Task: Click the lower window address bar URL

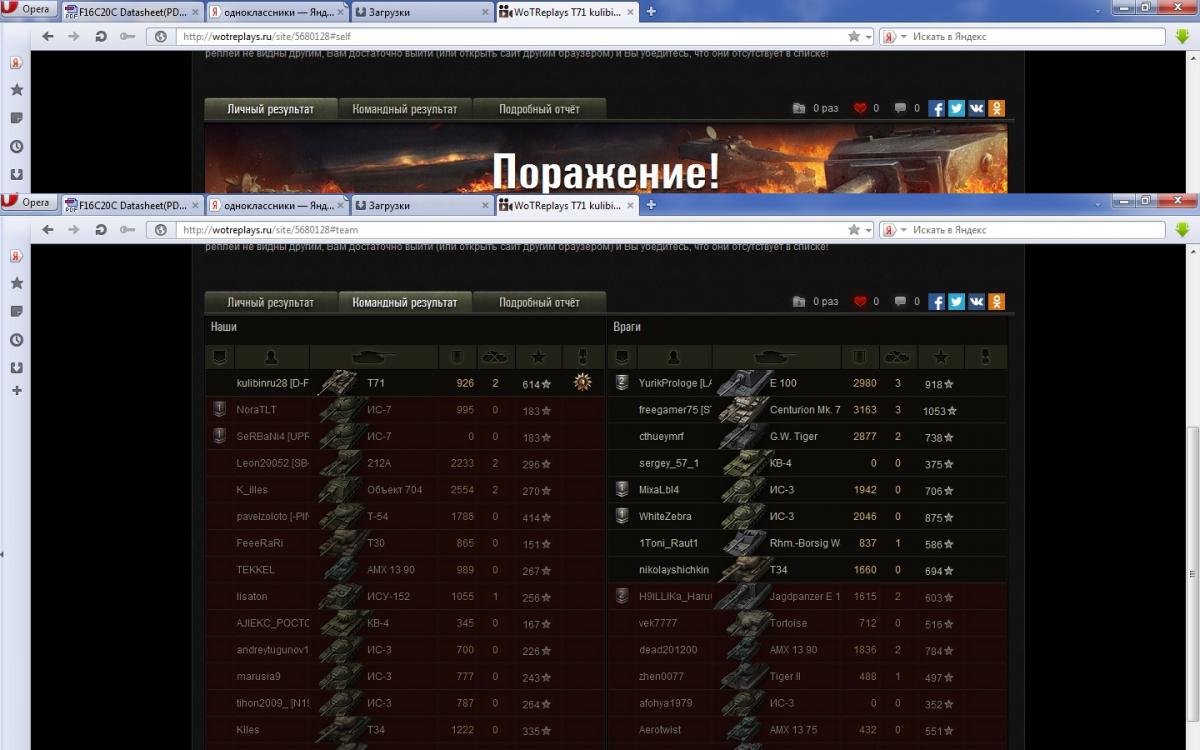Action: pos(270,230)
